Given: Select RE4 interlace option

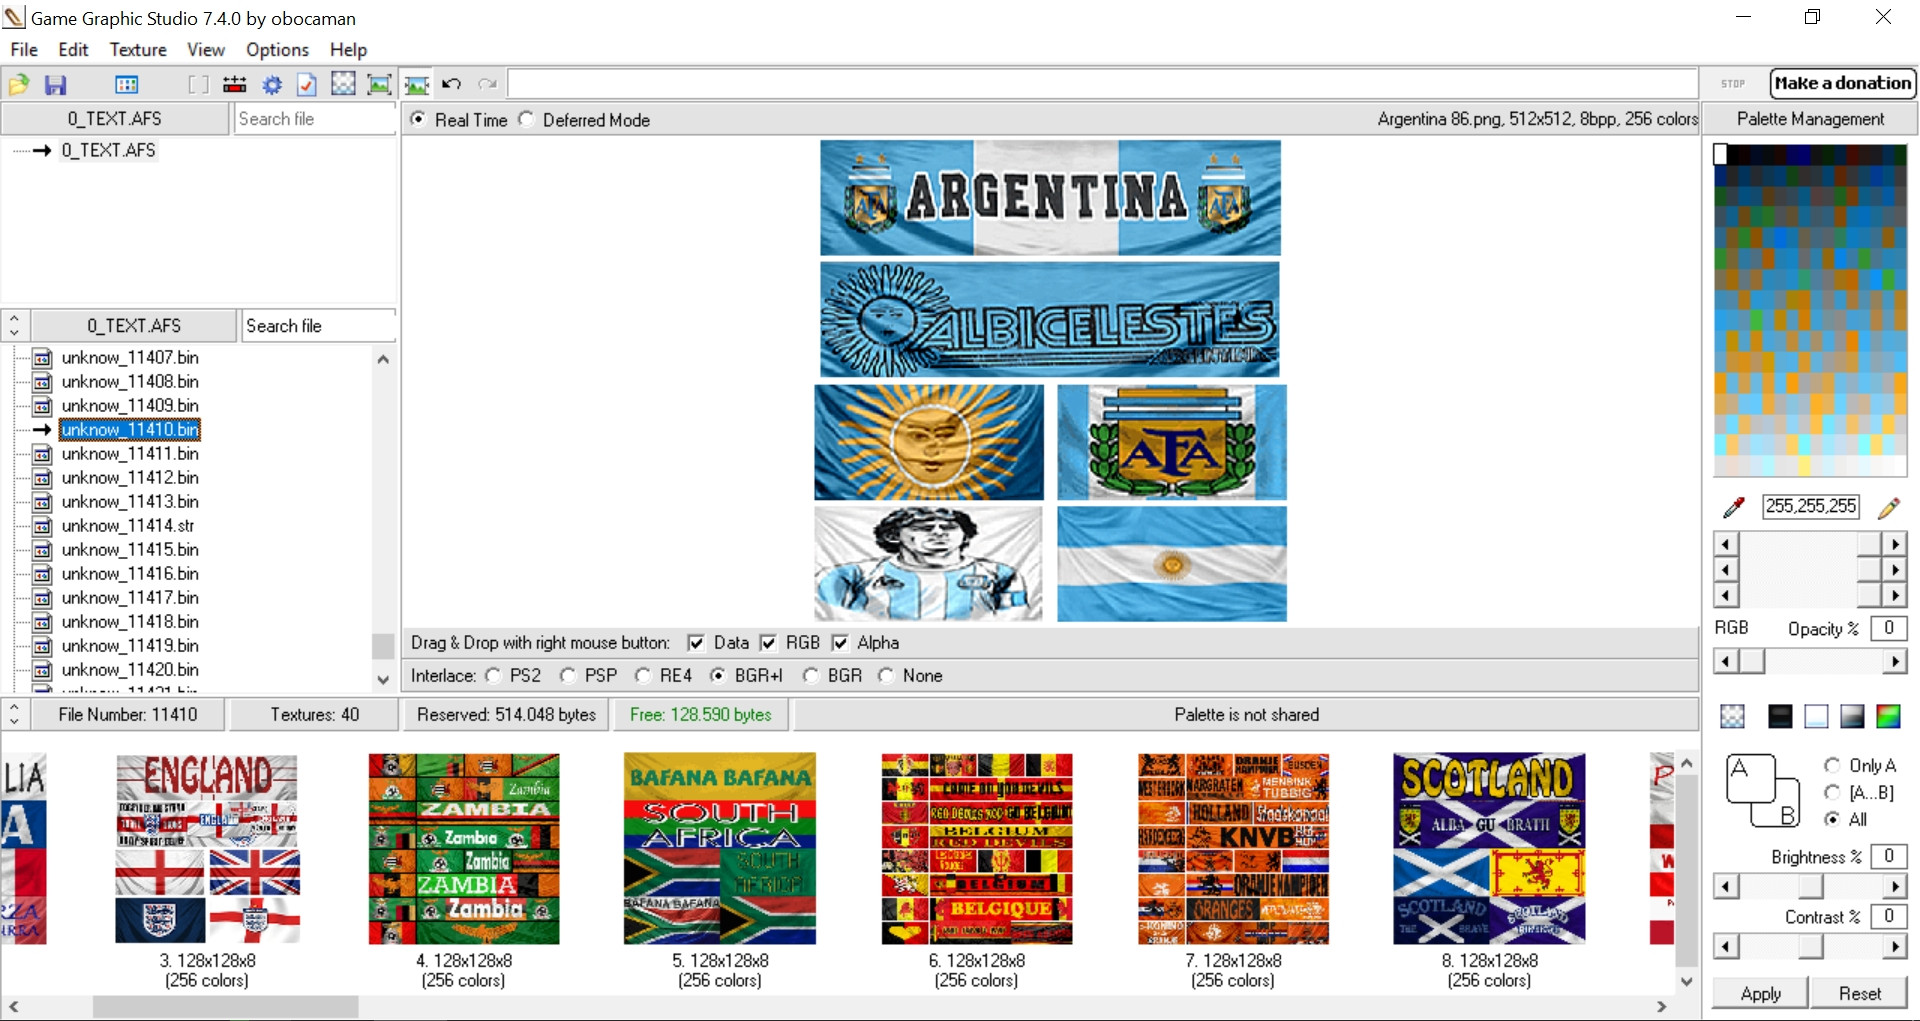Looking at the screenshot, I should click(x=643, y=676).
